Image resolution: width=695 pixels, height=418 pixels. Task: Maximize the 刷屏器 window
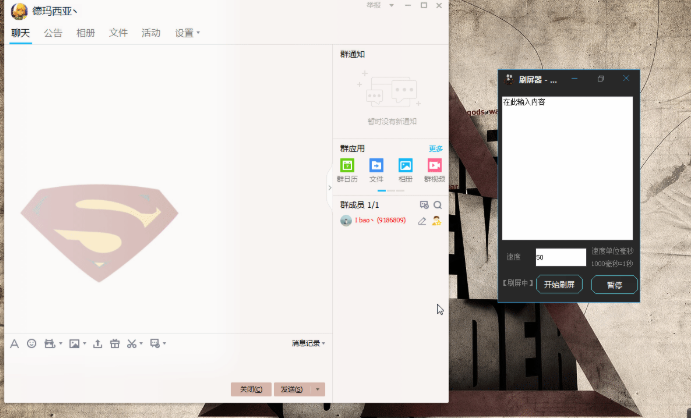601,78
